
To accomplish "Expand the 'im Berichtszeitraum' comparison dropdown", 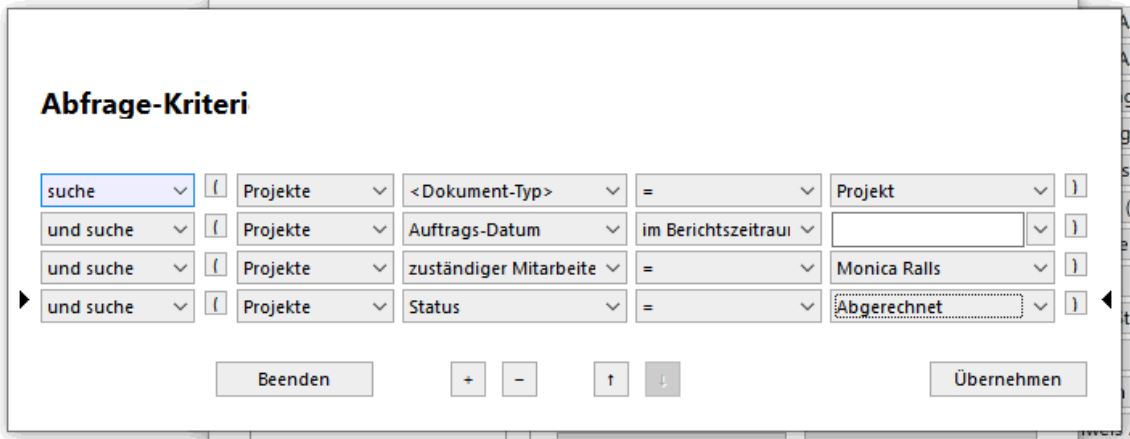I will pyautogui.click(x=807, y=228).
